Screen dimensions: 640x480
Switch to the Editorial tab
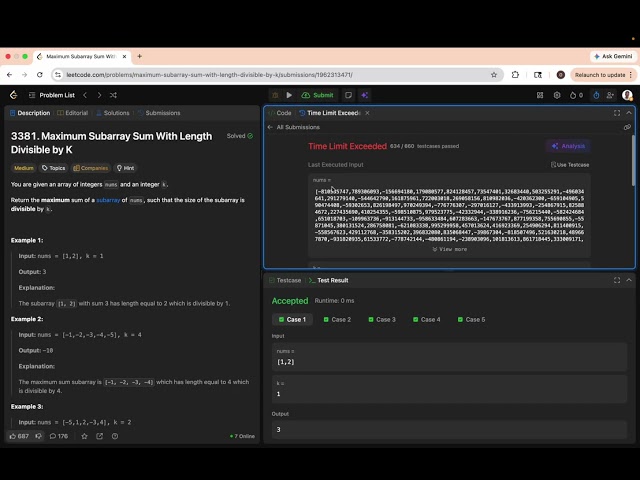[73, 113]
